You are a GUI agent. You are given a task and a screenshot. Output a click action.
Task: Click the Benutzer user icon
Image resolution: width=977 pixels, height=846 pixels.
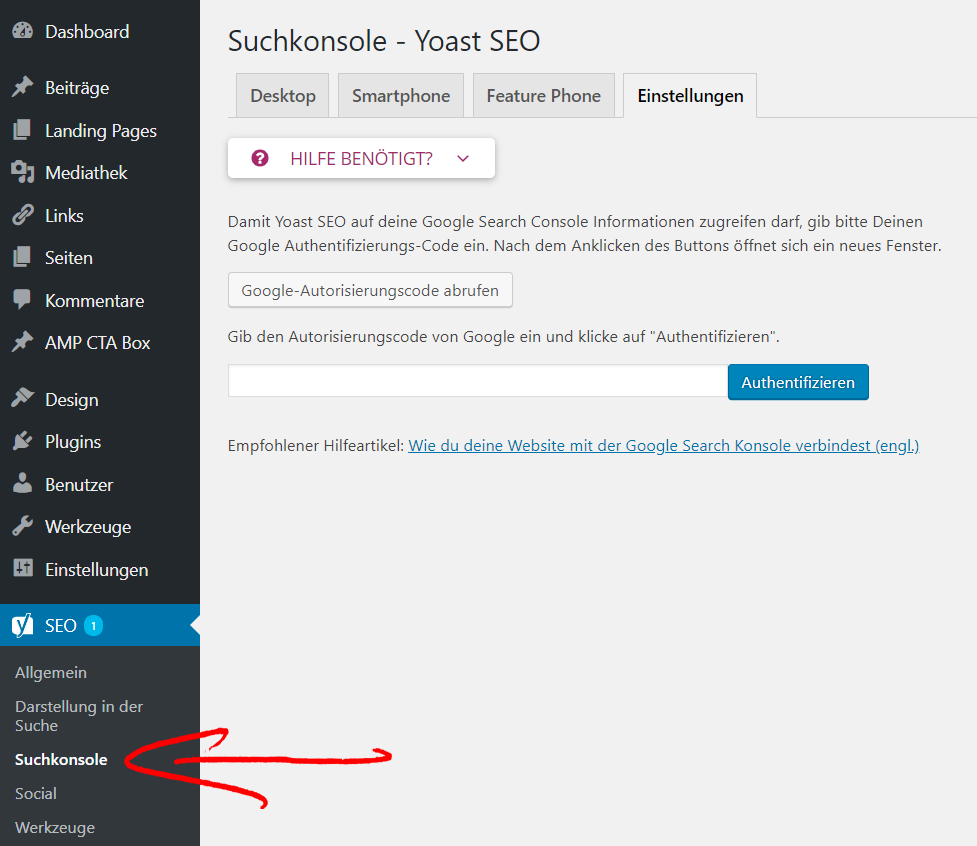tap(22, 484)
